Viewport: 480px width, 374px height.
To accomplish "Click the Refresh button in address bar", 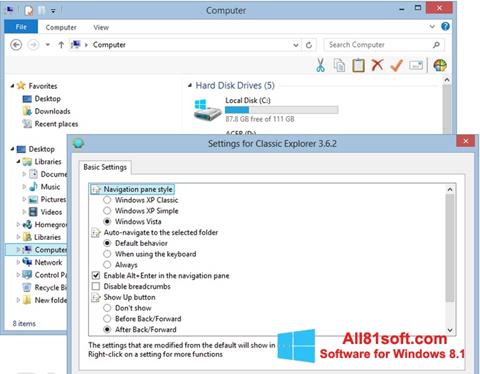I will tap(309, 45).
